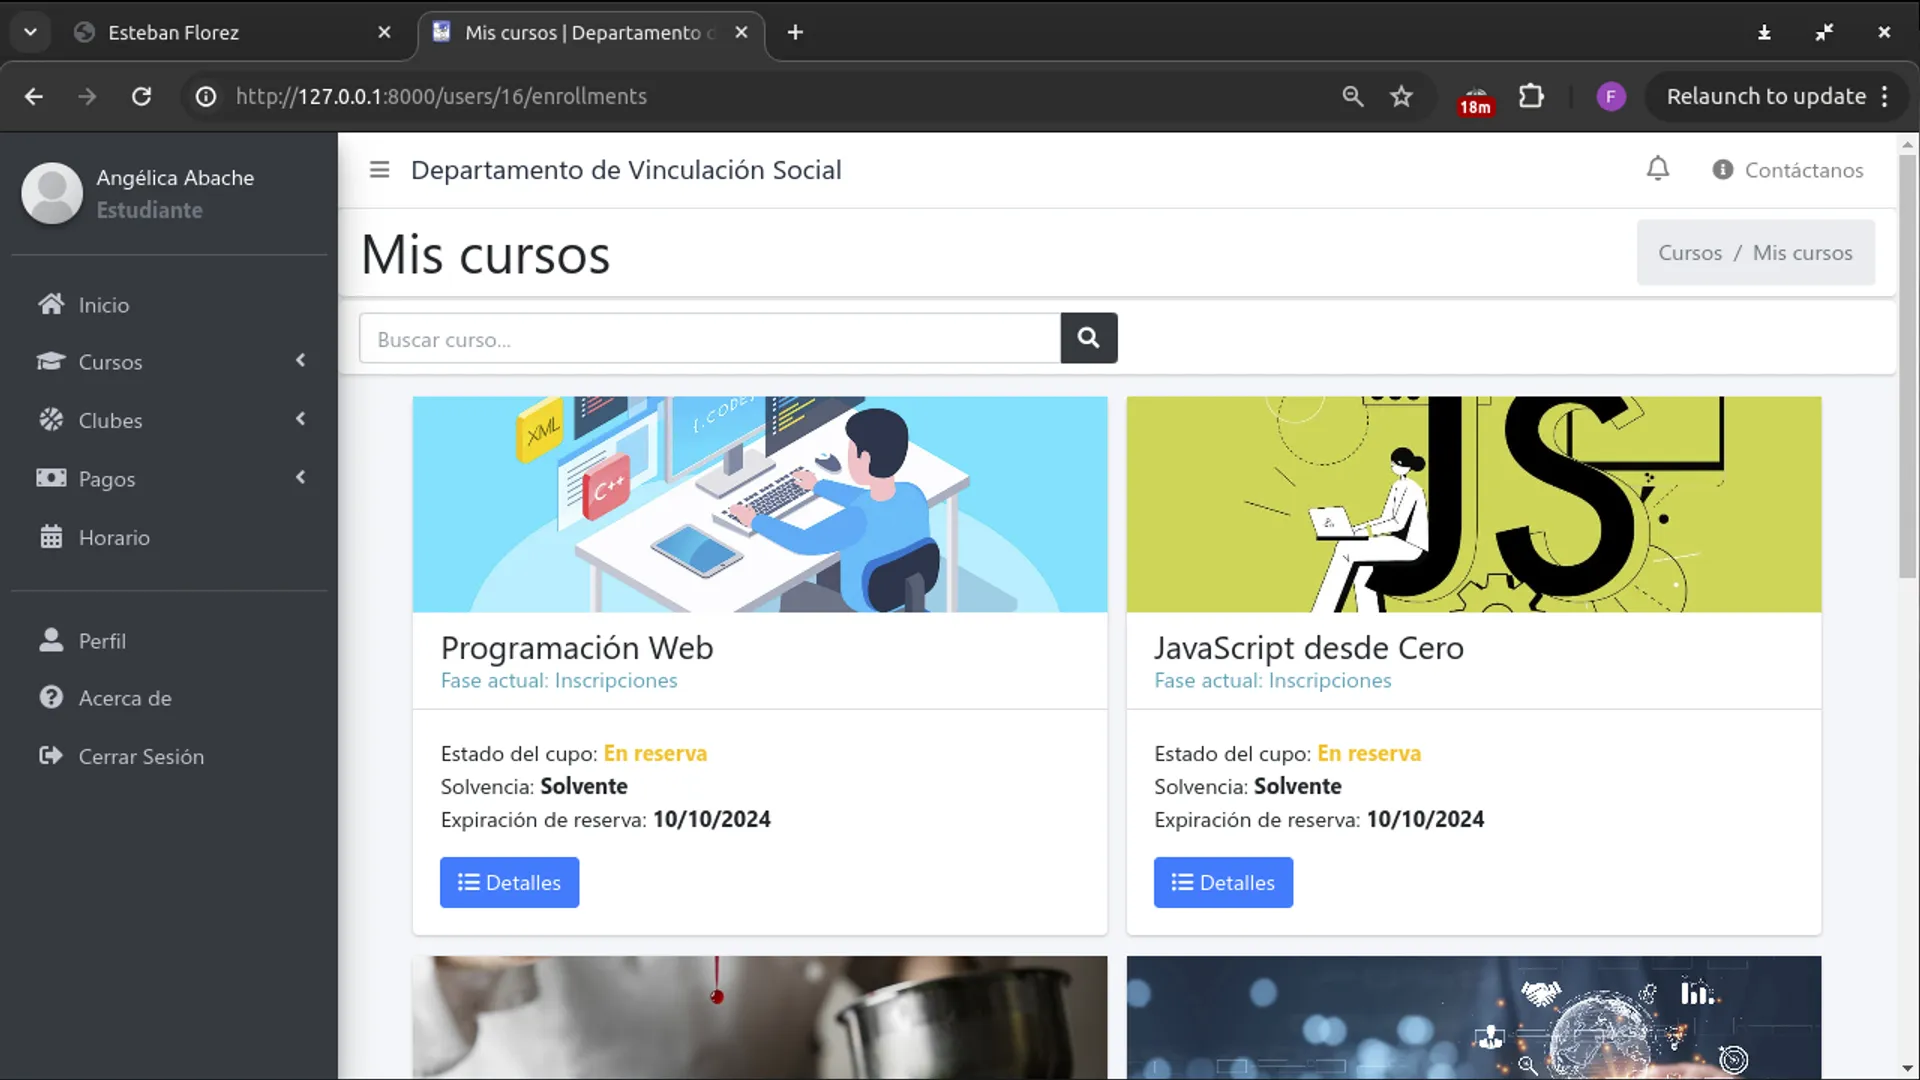Open the browser downloads icon

1764,32
